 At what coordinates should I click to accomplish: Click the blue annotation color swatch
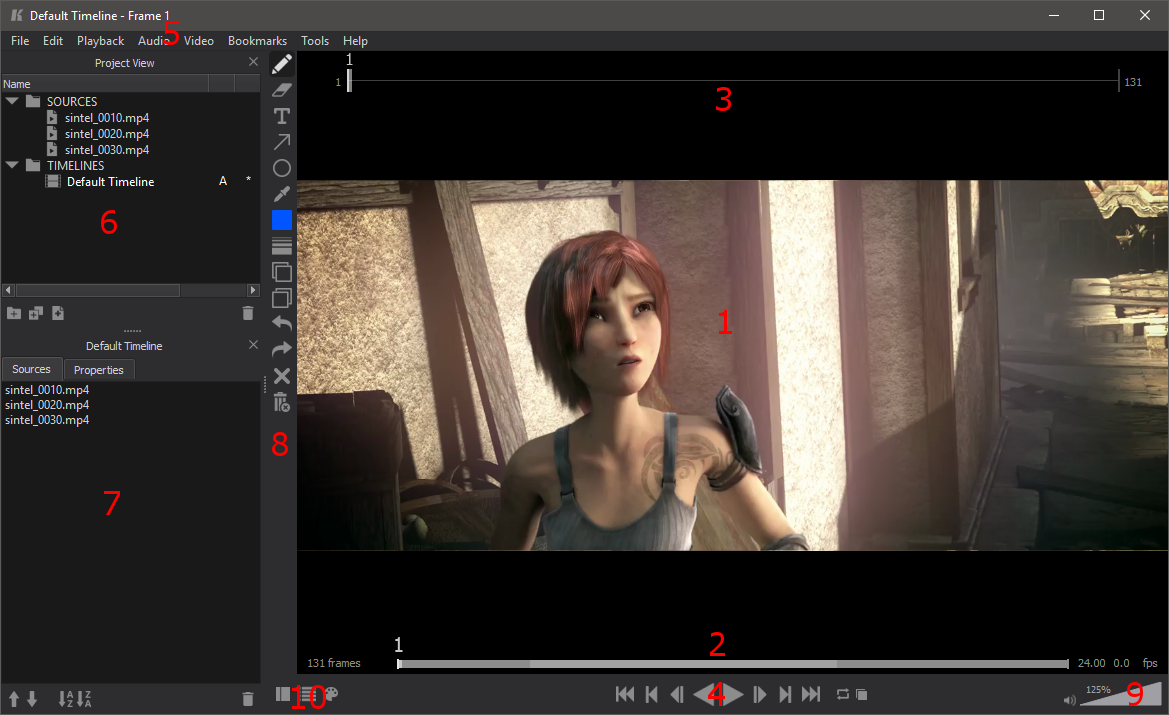tap(282, 220)
